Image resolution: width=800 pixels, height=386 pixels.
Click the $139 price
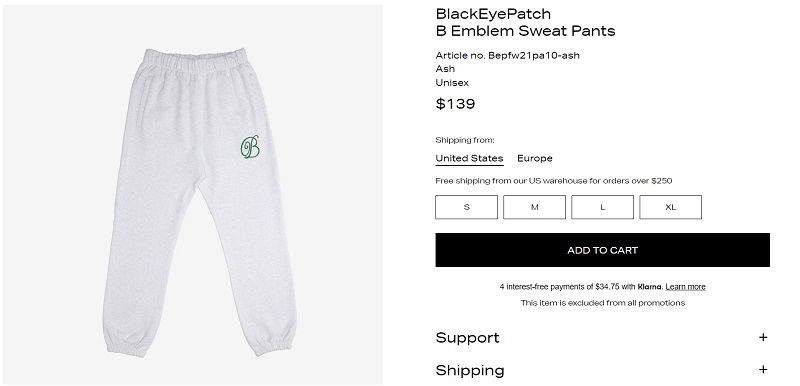tap(456, 104)
